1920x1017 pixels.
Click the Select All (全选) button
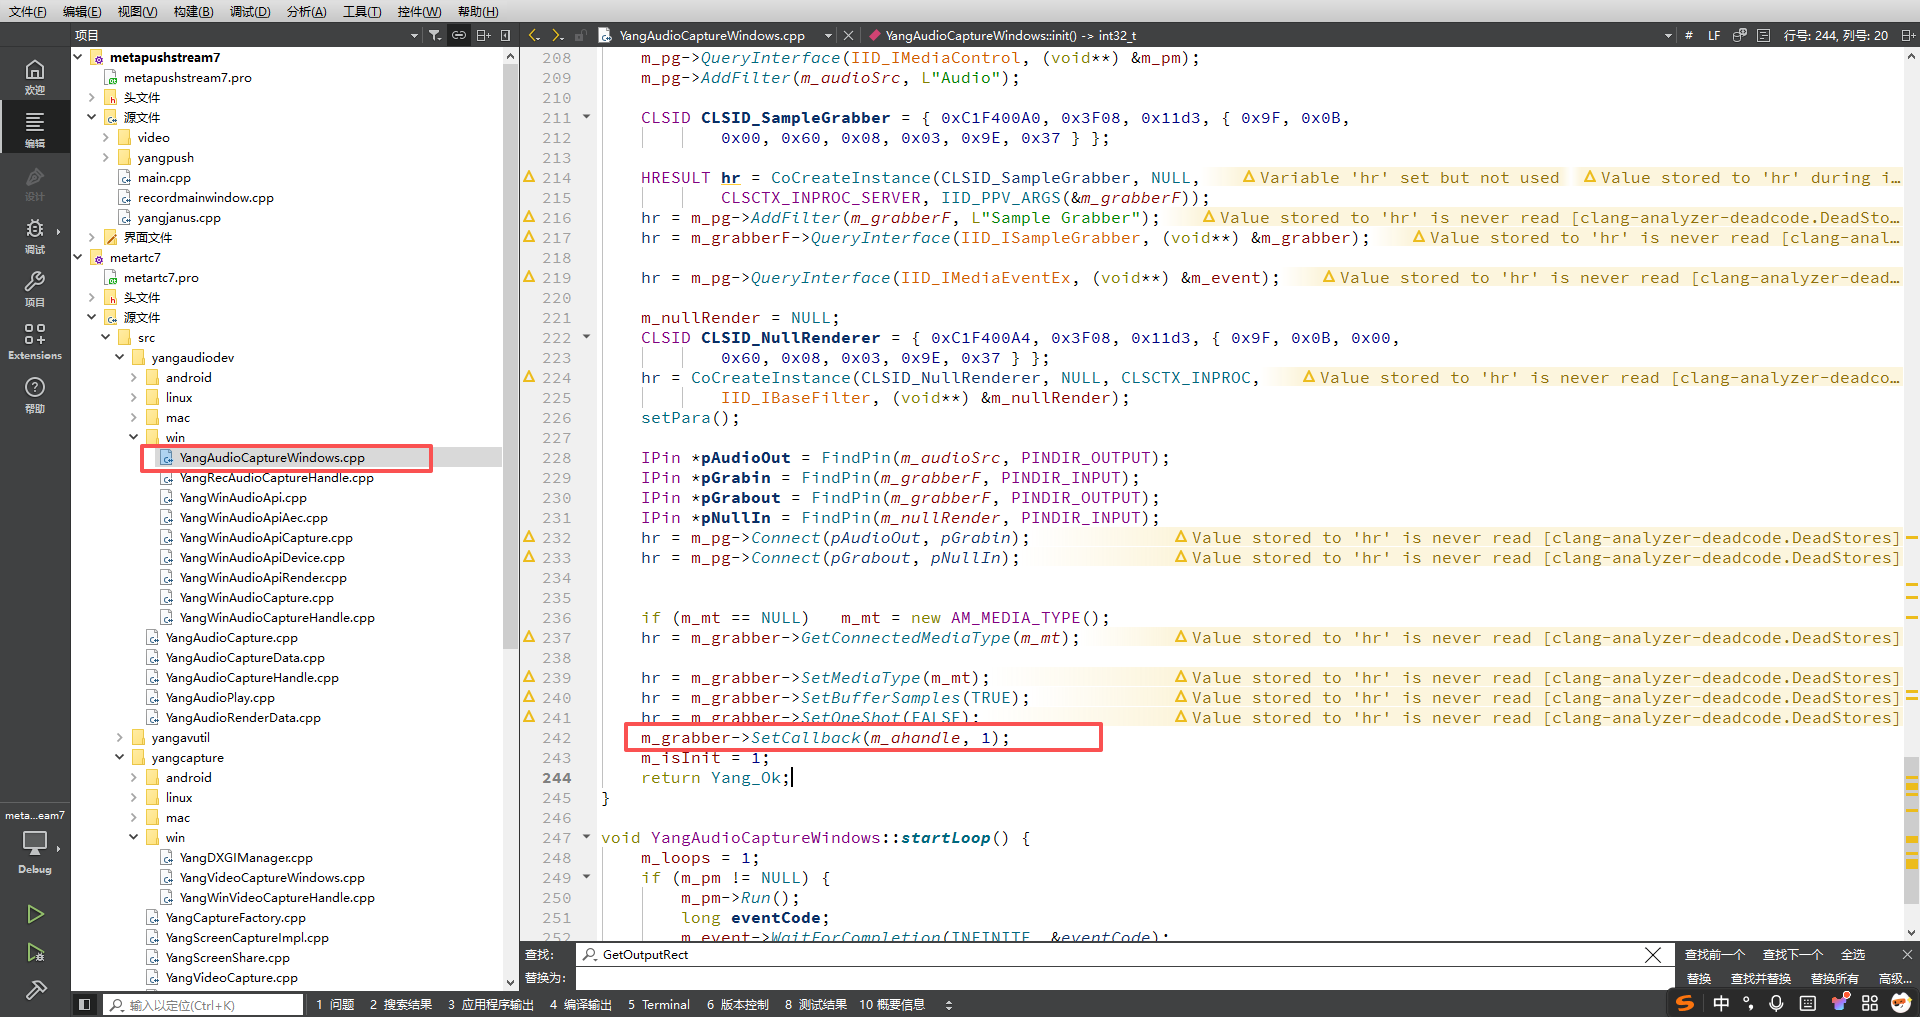pyautogui.click(x=1853, y=955)
